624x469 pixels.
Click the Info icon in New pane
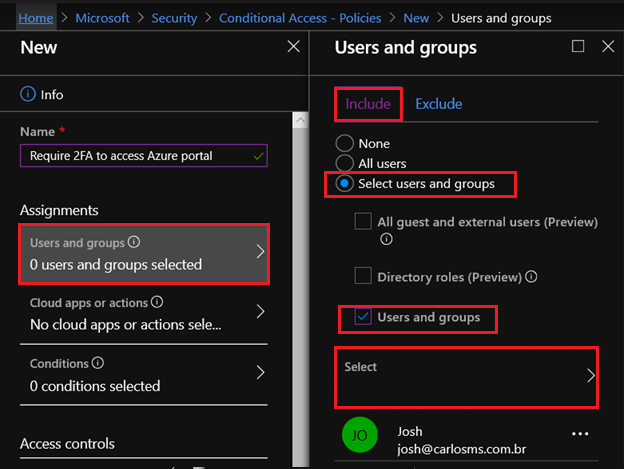coord(27,94)
